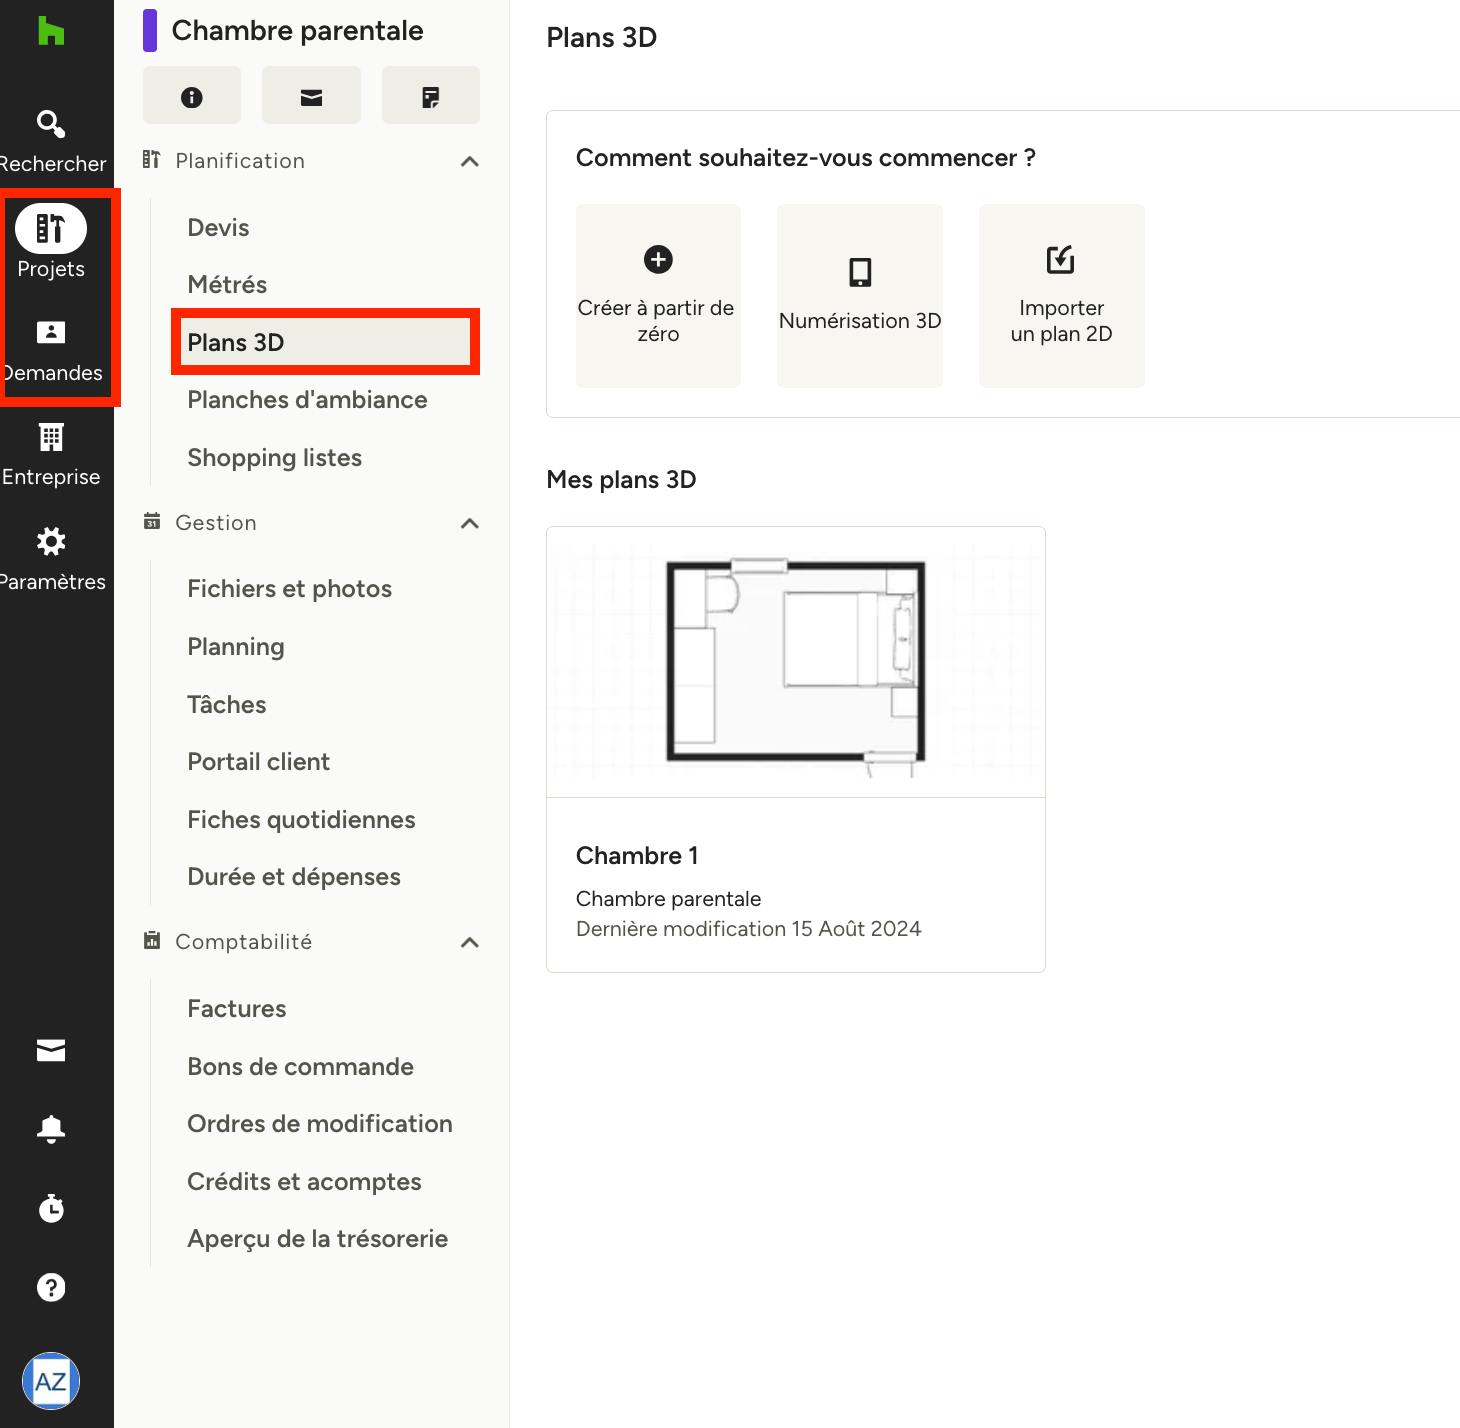The height and width of the screenshot is (1428, 1460).
Task: Open the Projets sidebar icon
Action: point(51,229)
